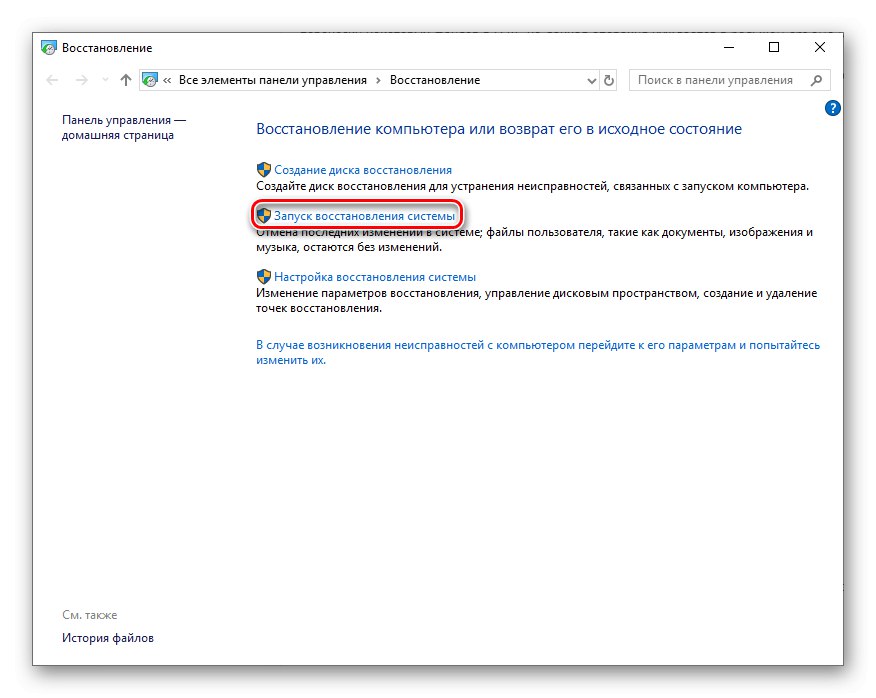The image size is (876, 698).
Task: Click the Up navigation arrow
Action: tap(124, 80)
